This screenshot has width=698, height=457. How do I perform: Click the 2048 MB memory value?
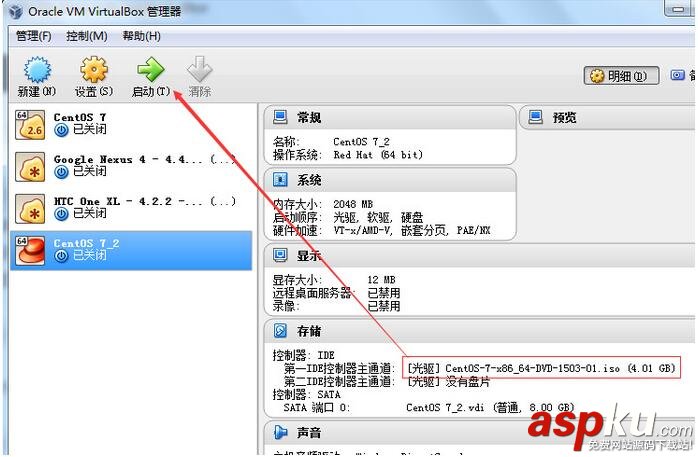point(353,204)
